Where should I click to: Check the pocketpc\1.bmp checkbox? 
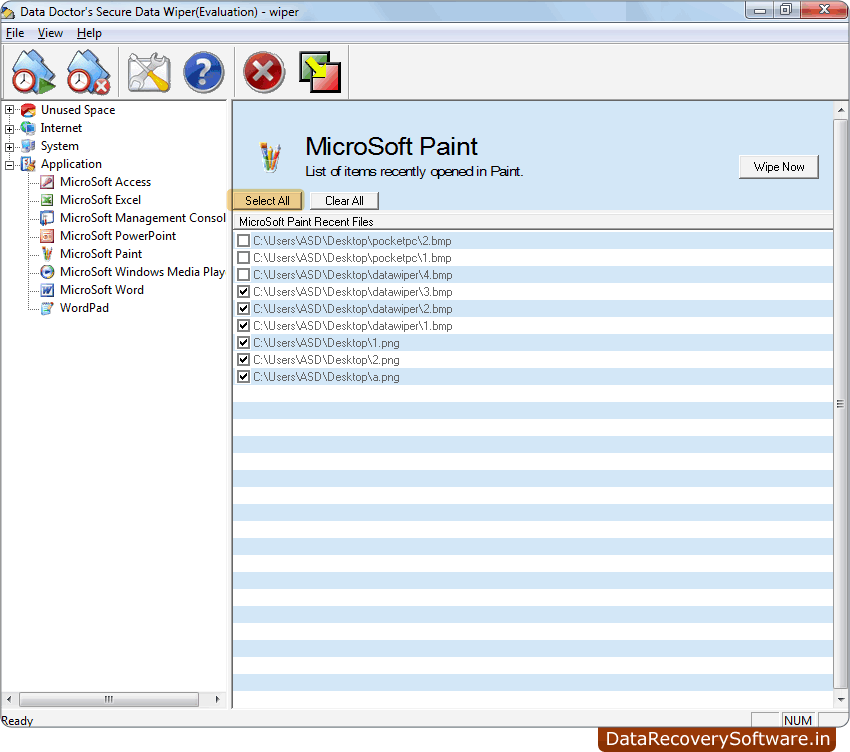[x=243, y=258]
